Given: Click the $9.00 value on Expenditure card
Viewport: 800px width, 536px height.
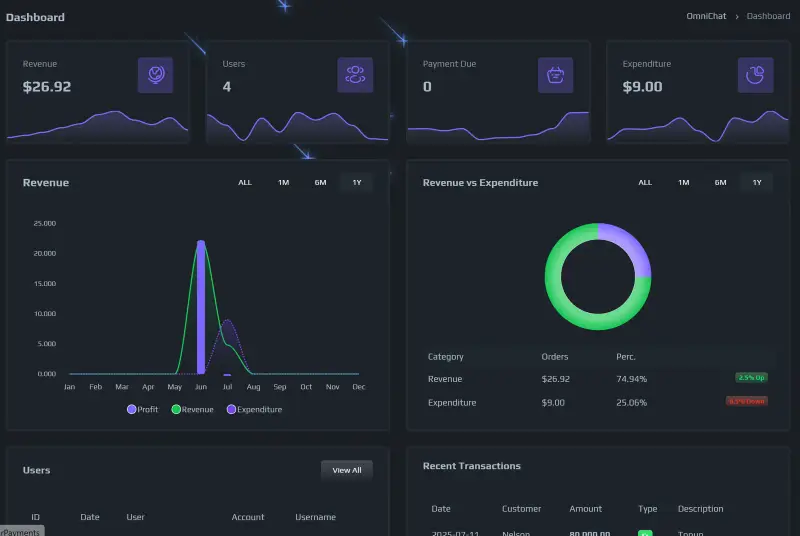Looking at the screenshot, I should click(x=642, y=87).
